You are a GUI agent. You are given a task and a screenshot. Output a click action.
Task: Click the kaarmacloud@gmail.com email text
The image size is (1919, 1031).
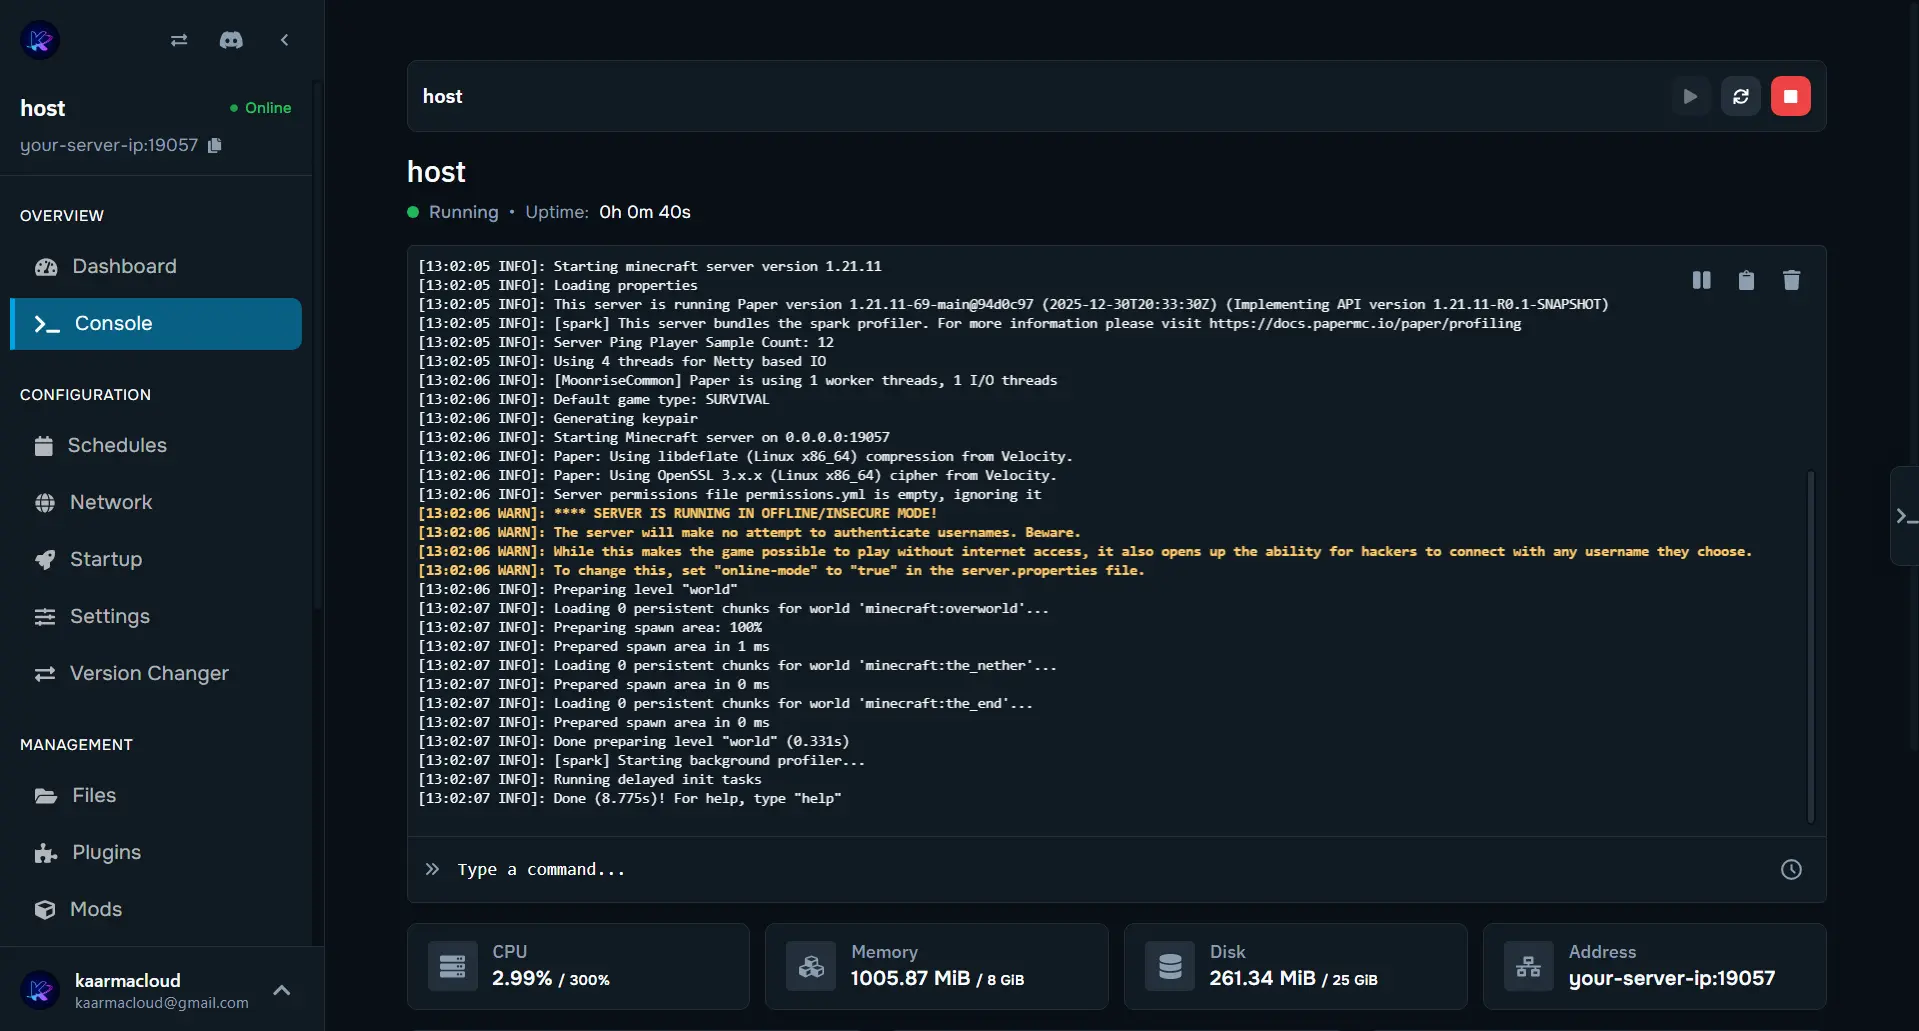(x=162, y=1003)
